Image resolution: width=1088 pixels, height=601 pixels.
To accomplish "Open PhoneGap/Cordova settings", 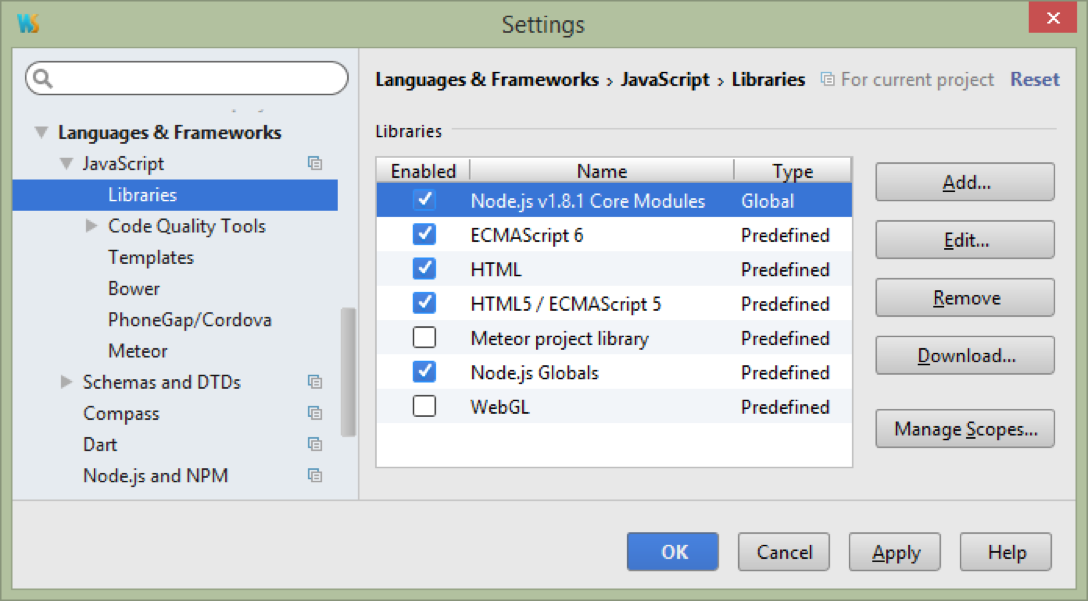I will [x=189, y=320].
